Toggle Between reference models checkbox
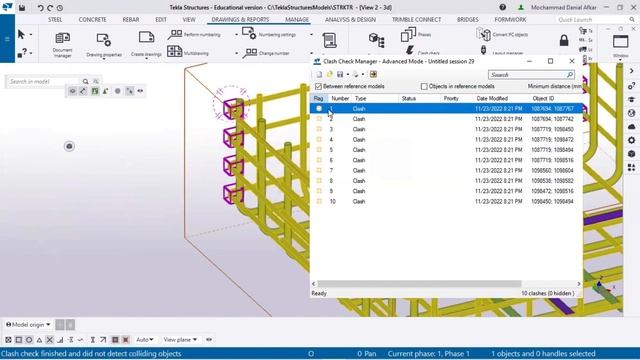The height and width of the screenshot is (360, 640). [x=318, y=87]
